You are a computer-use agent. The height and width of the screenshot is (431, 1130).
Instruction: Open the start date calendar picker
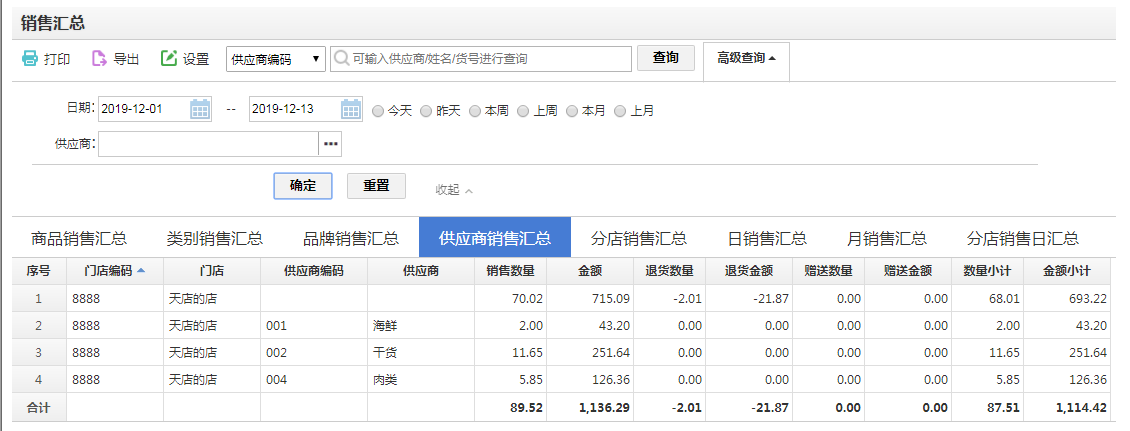[x=200, y=109]
